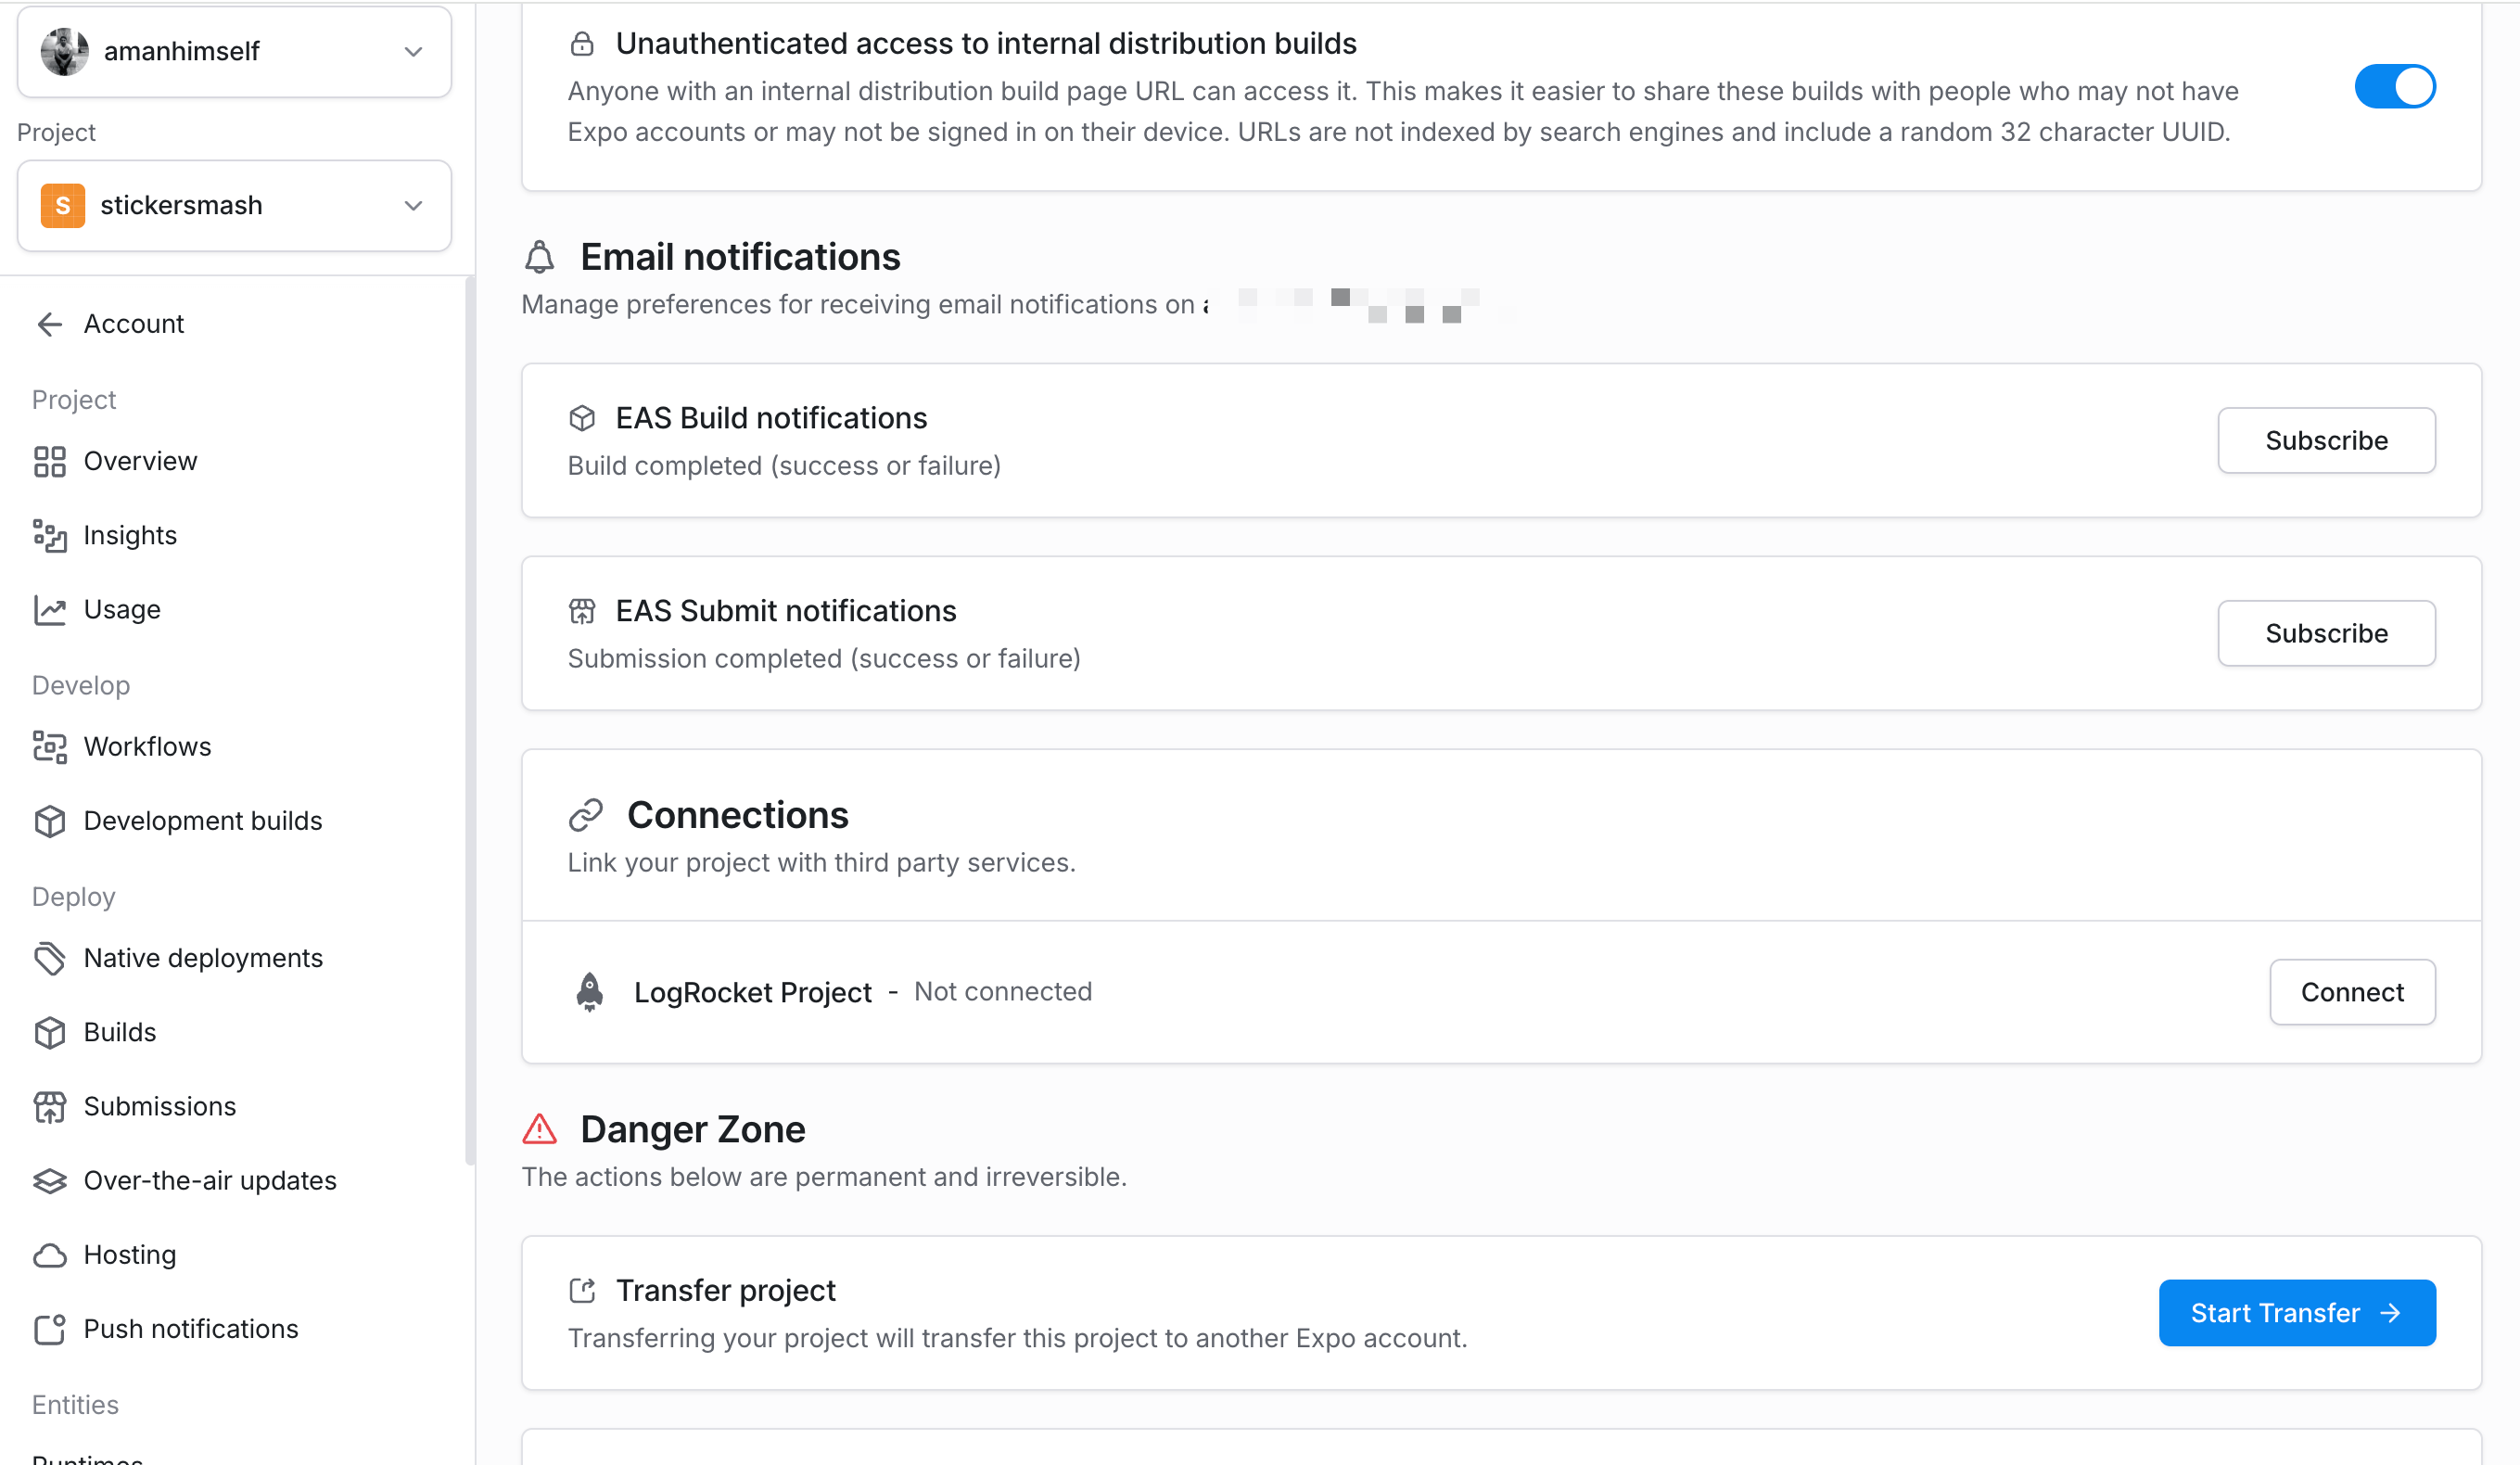Click the Native deployments tag icon

click(x=49, y=958)
